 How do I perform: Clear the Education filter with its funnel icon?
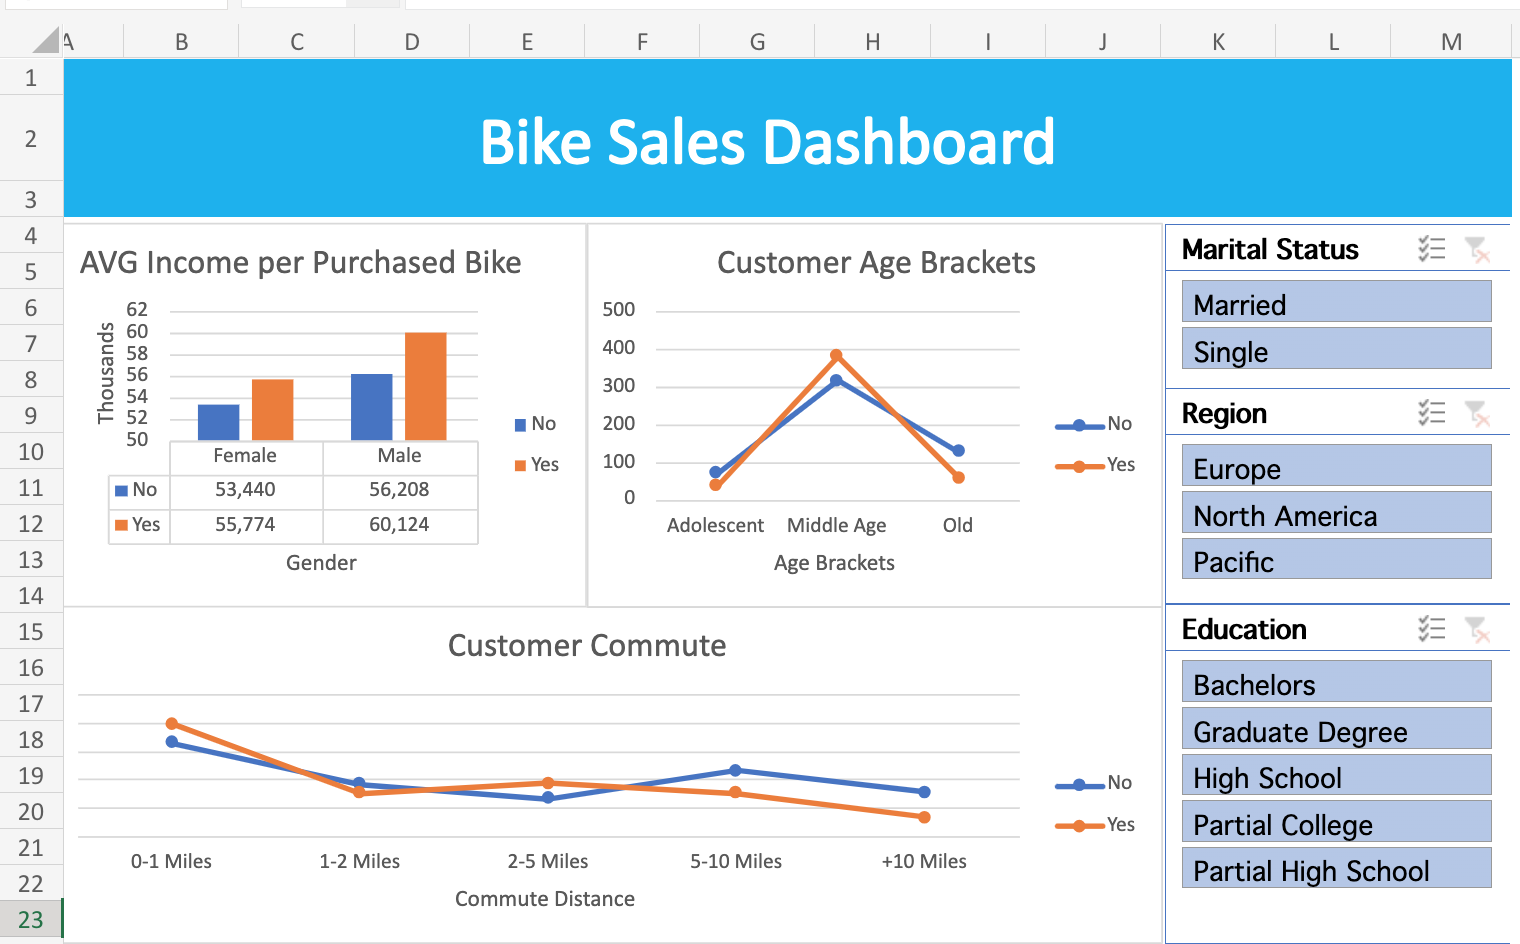coord(1477,629)
